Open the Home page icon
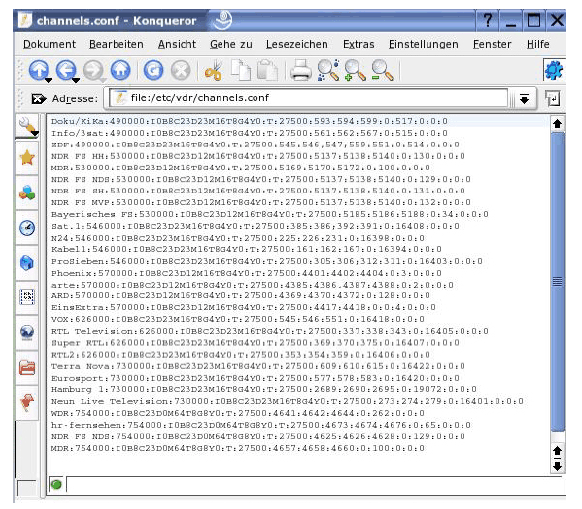 (x=121, y=70)
